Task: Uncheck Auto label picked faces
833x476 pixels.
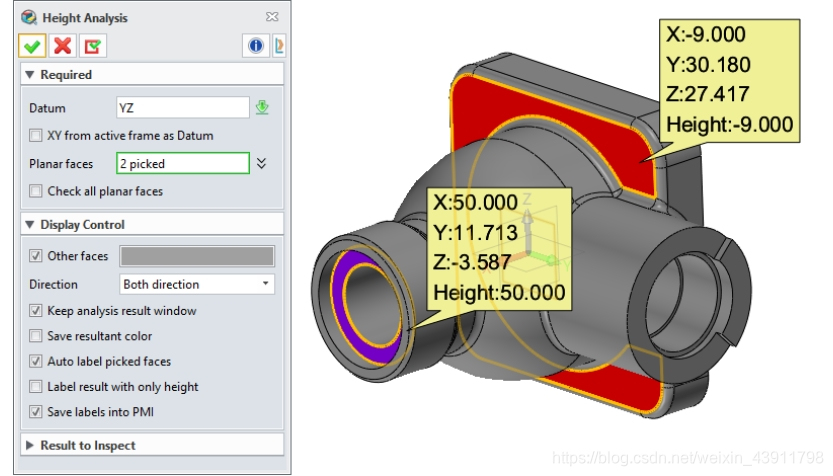Action: point(36,362)
